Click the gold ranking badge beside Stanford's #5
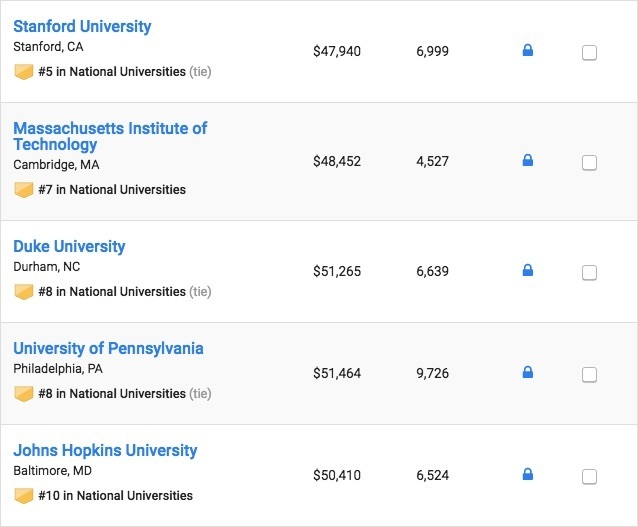This screenshot has height=527, width=638. coord(24,72)
